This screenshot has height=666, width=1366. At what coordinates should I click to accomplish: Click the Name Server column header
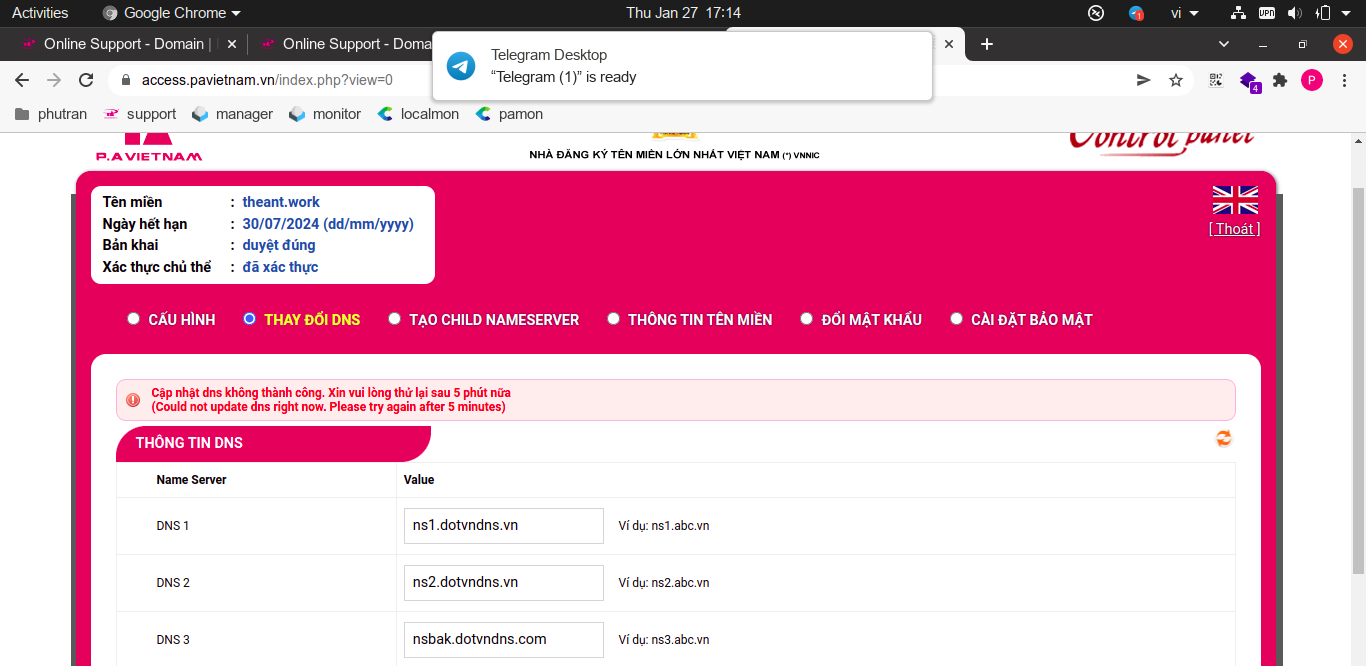tap(191, 480)
